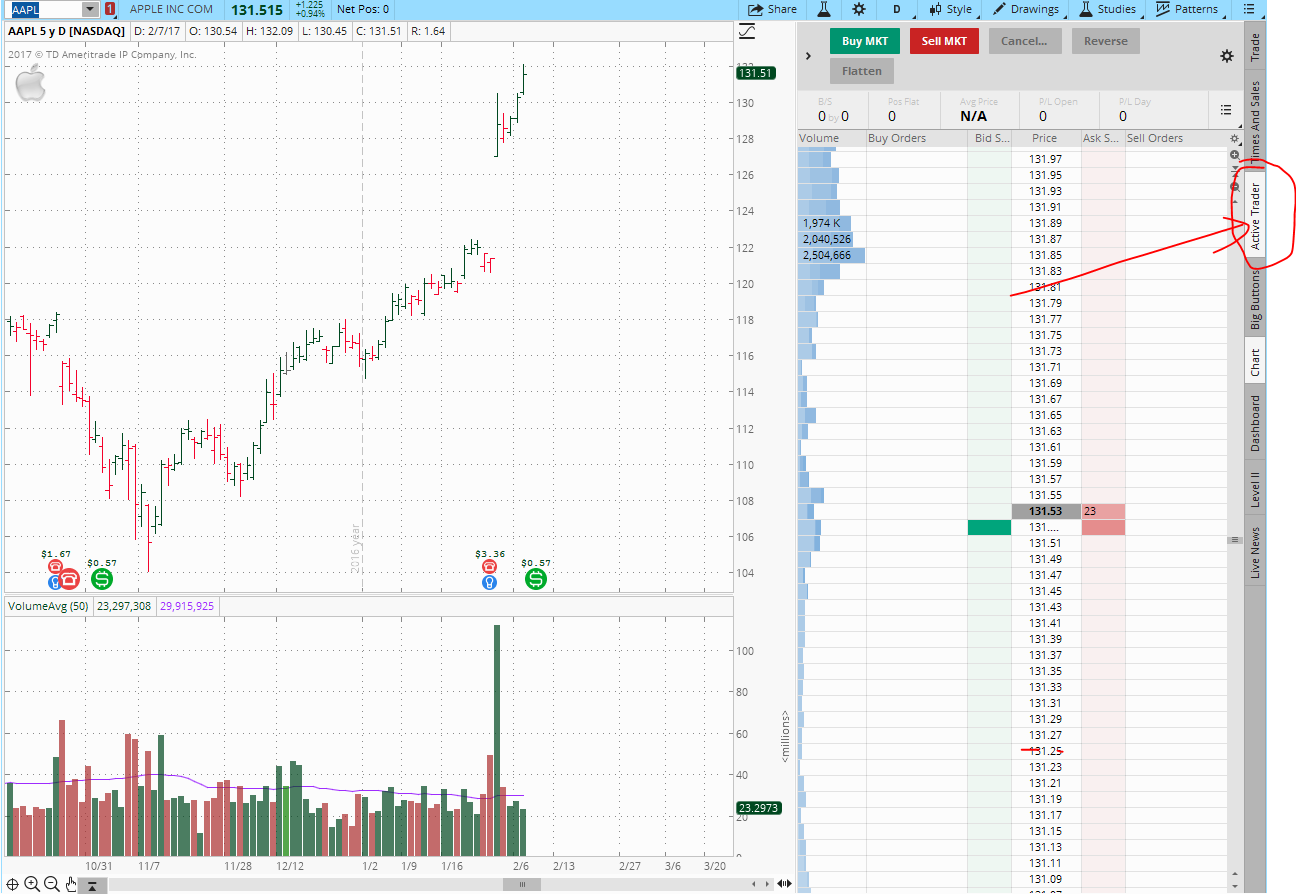This screenshot has height=894, width=1296.
Task: Click the green dividend icon near 2/6
Action: click(536, 578)
